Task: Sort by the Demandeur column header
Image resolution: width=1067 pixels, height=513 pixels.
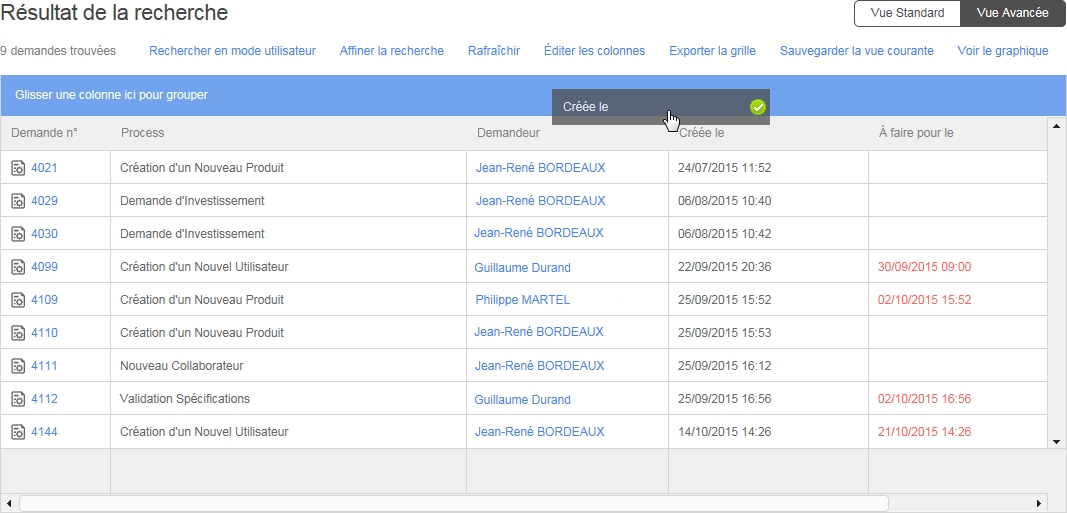Action: pos(508,133)
